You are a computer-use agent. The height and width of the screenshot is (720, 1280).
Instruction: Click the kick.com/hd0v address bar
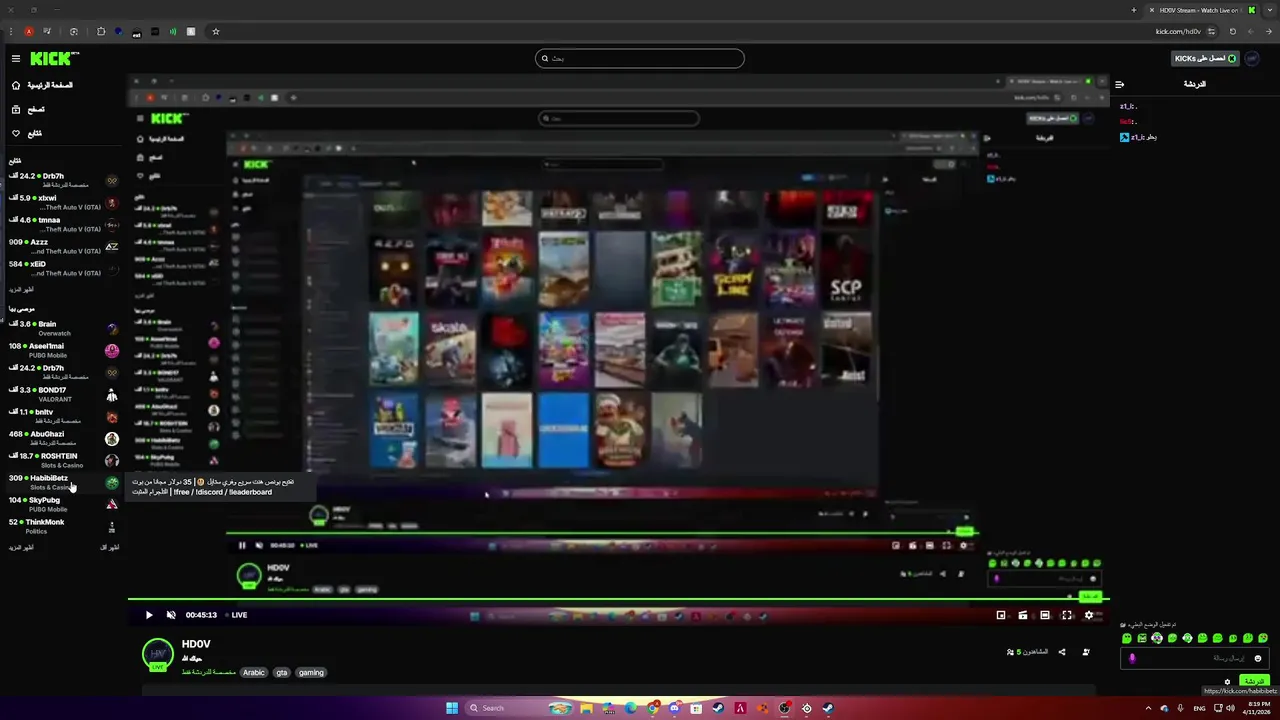tap(1177, 31)
